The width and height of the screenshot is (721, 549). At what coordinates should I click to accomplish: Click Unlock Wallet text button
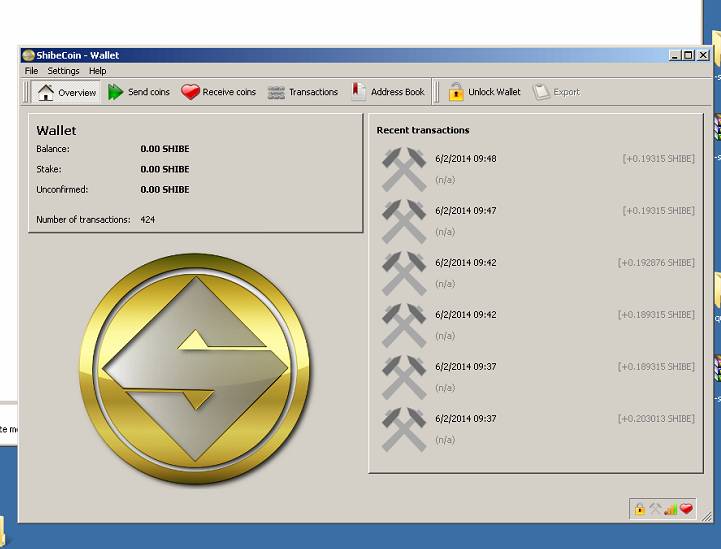click(x=494, y=92)
